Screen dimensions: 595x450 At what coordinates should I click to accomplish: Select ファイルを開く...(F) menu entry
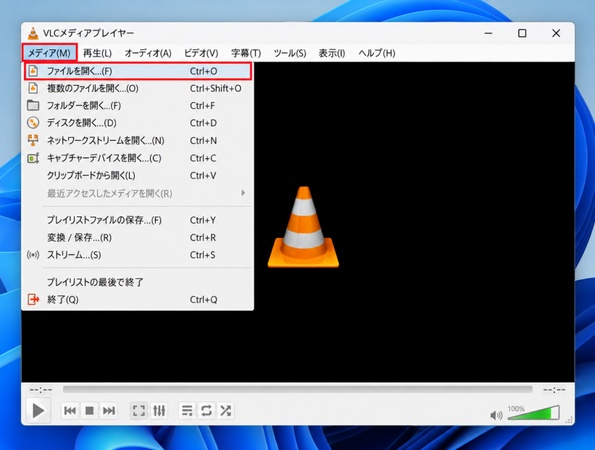tap(138, 71)
